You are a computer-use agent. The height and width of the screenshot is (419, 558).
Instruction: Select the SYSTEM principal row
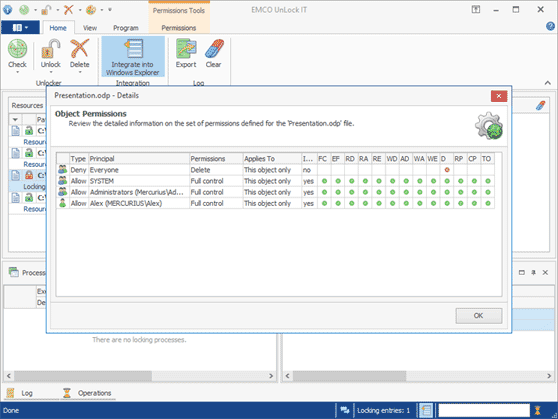pyautogui.click(x=275, y=181)
